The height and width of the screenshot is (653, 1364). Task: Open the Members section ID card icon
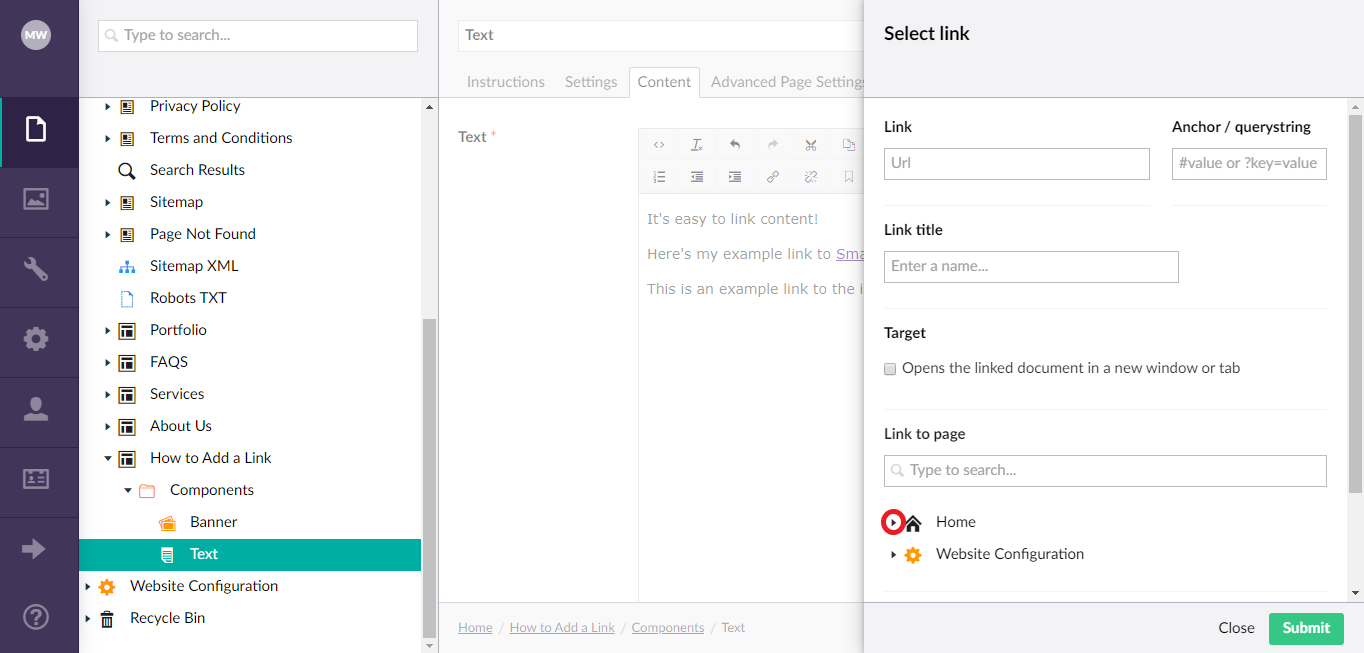click(36, 479)
